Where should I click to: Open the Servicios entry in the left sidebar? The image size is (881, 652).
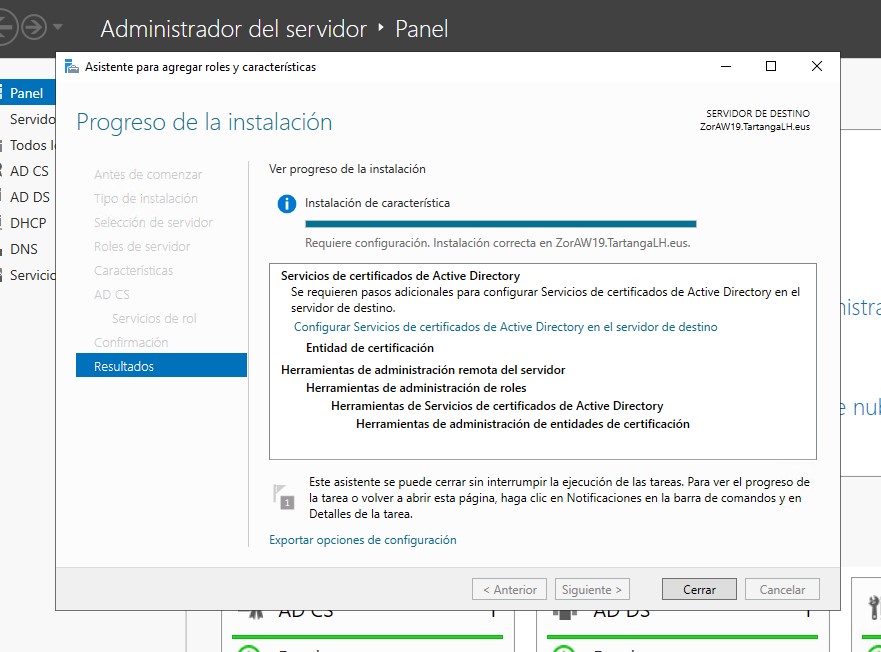(x=28, y=275)
